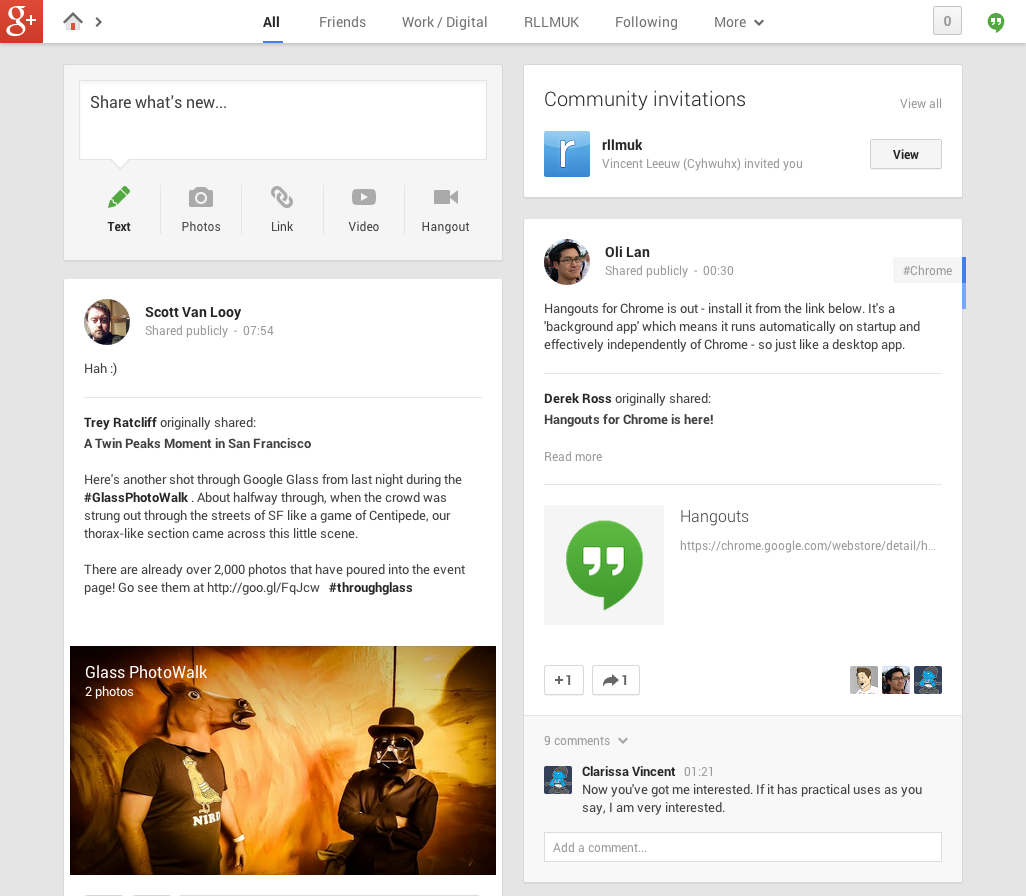Screen dimensions: 1026x896
Task: Click the Share what's new text box
Action: [283, 120]
